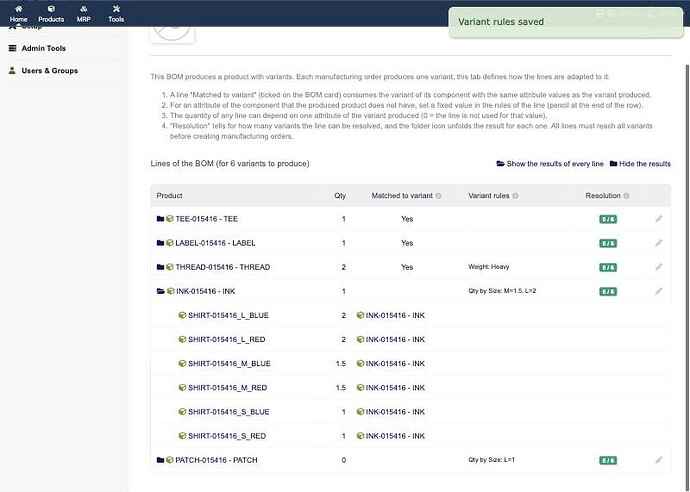Open TEE-015416 - TEE product link
Screen dimensions: 690x492
point(206,219)
